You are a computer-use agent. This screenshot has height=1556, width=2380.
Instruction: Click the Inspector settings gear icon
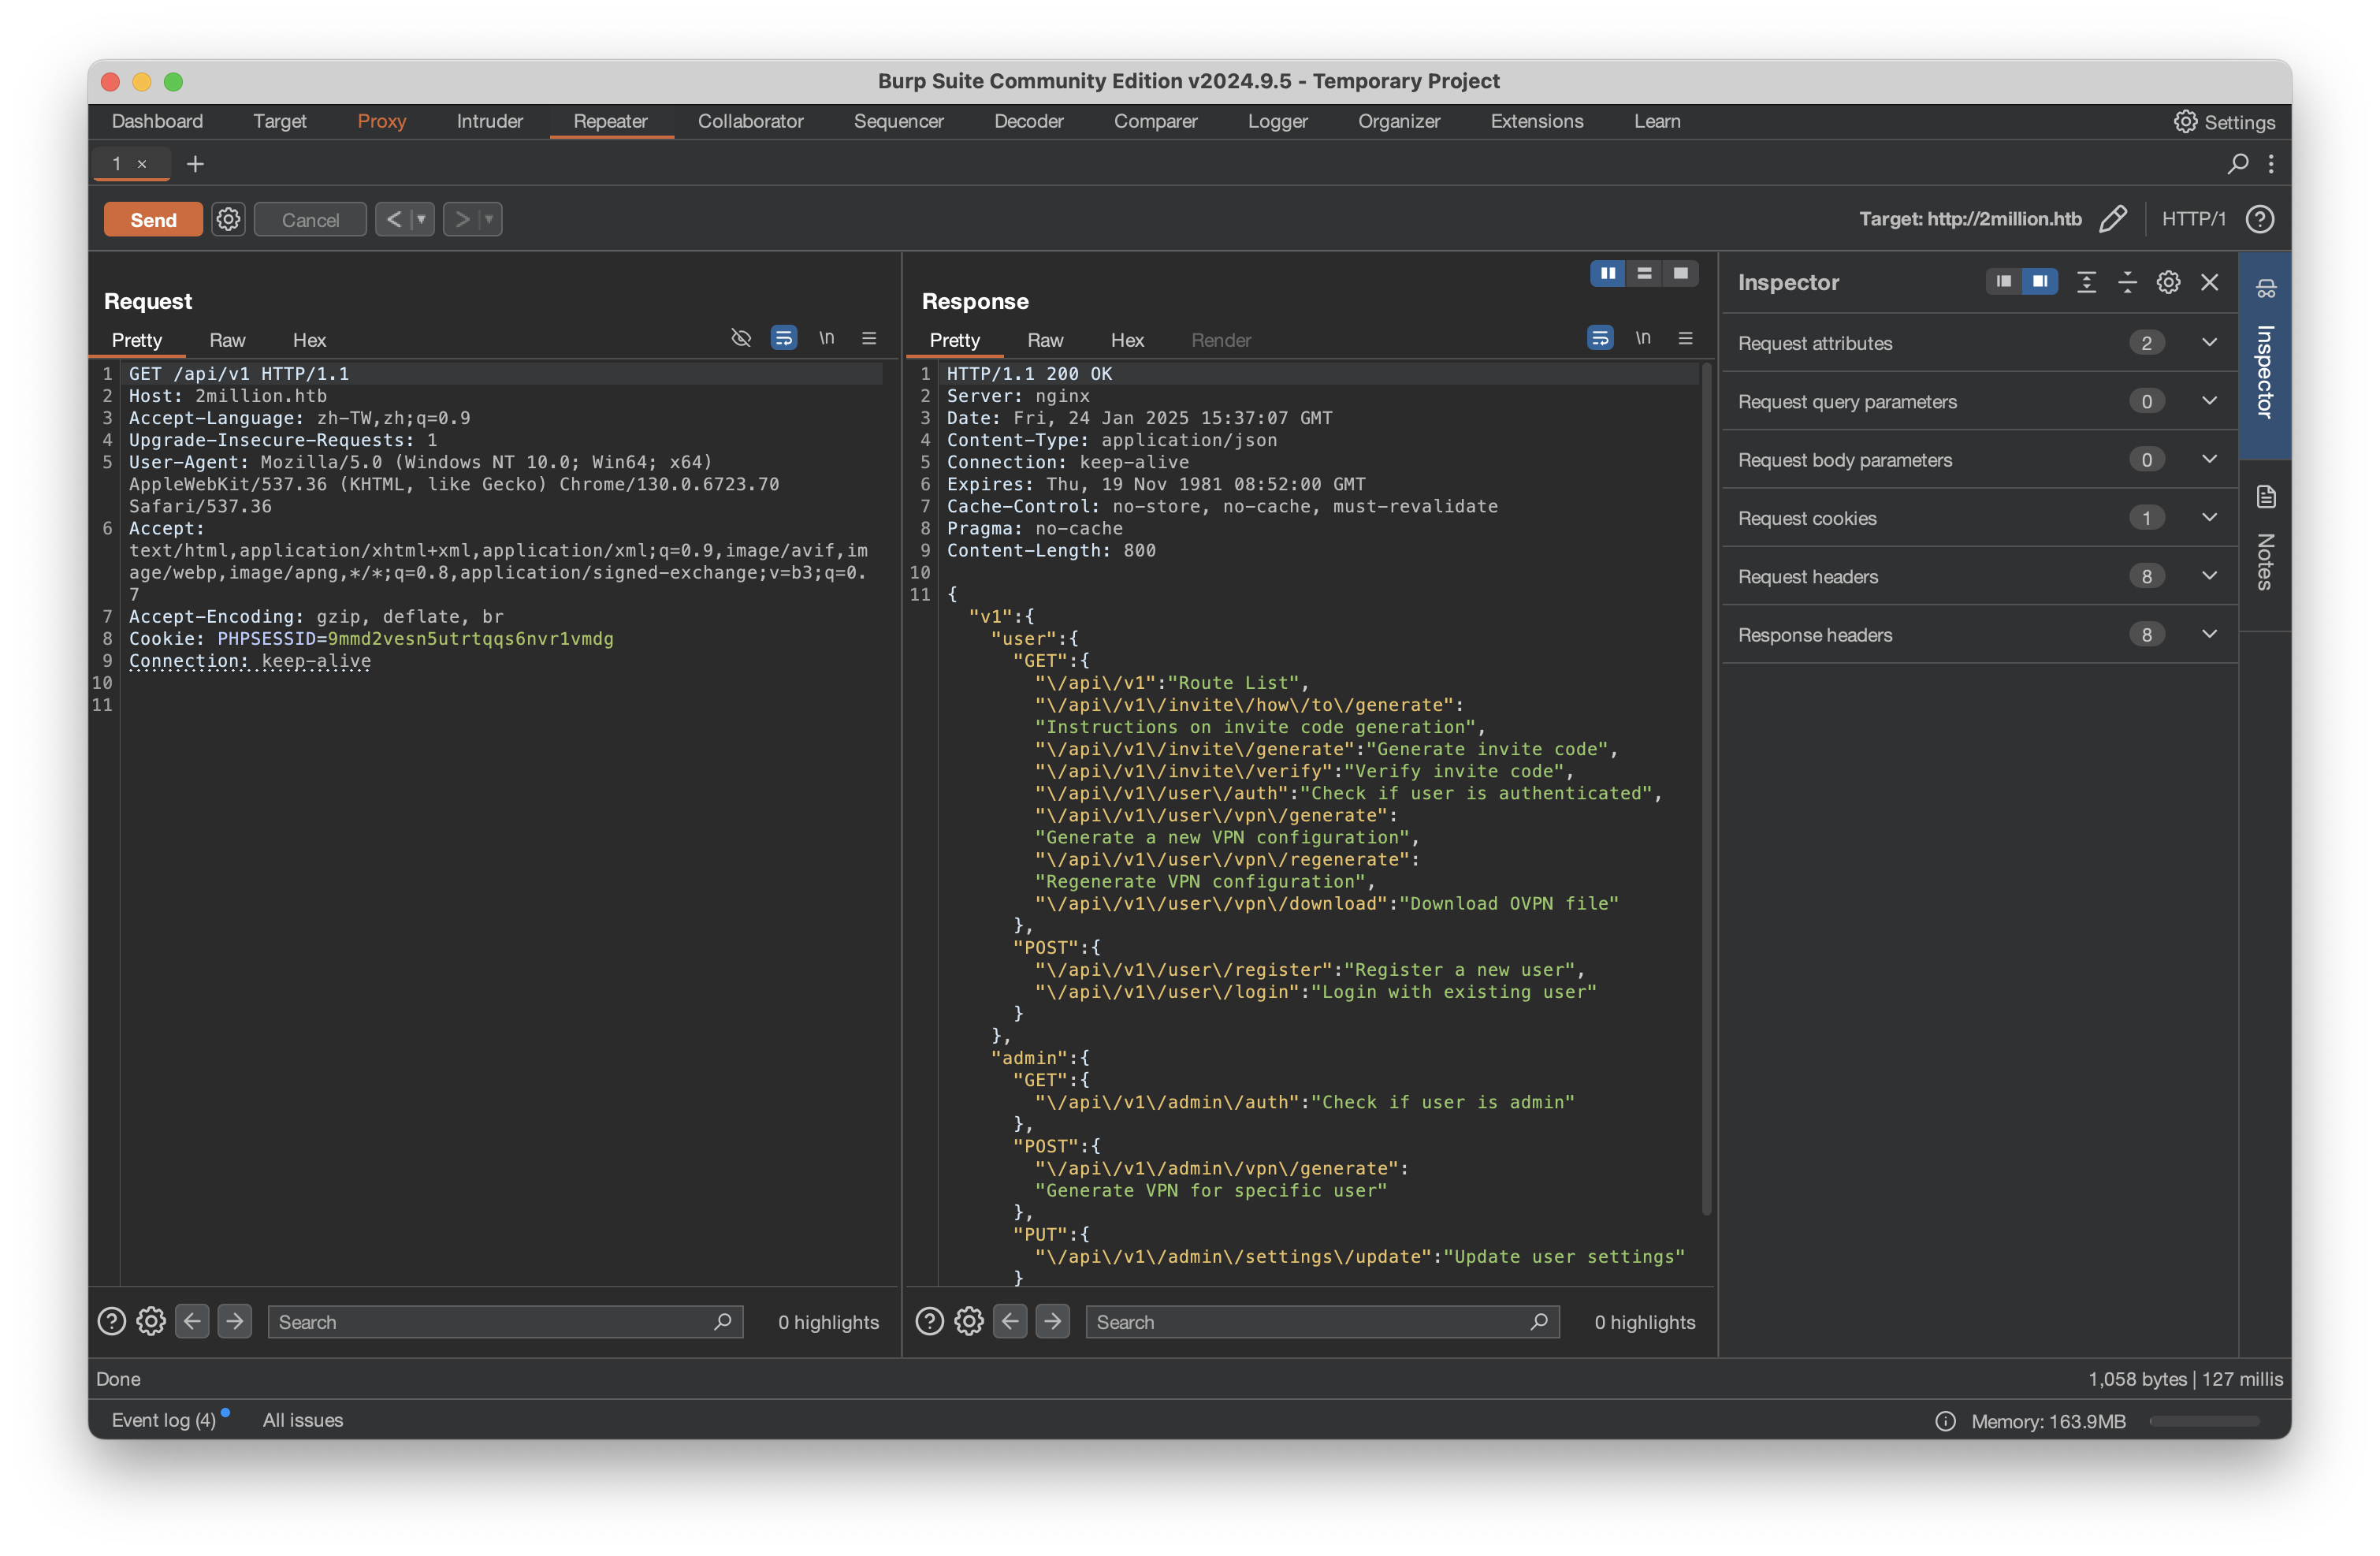[2167, 282]
